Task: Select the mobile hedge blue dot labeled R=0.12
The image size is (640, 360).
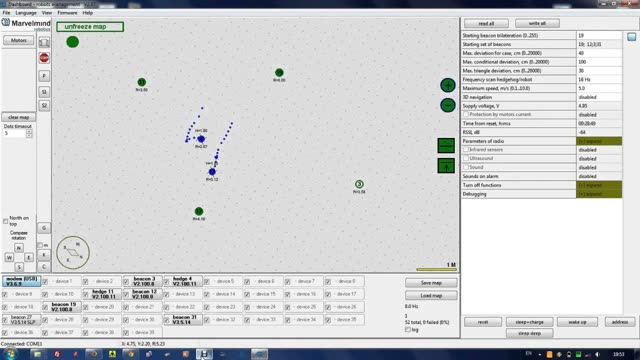Action: point(212,172)
